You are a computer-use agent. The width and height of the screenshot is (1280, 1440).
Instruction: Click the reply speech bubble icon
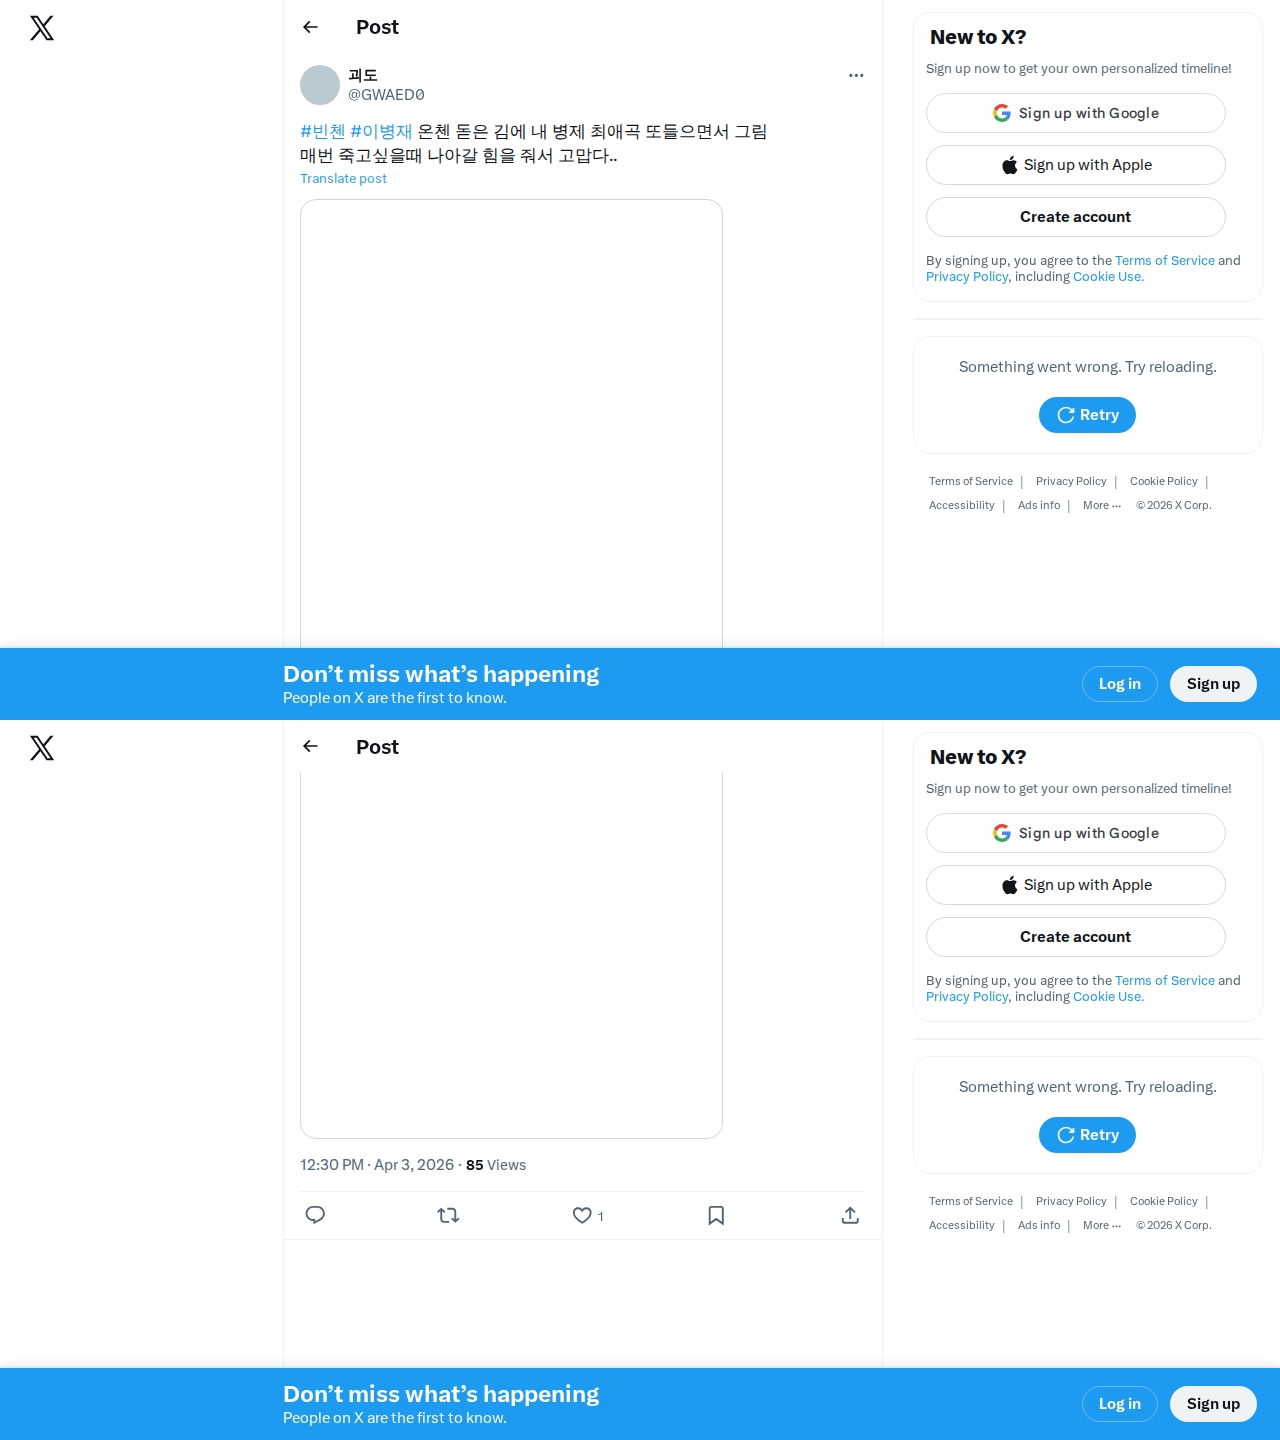click(315, 1215)
